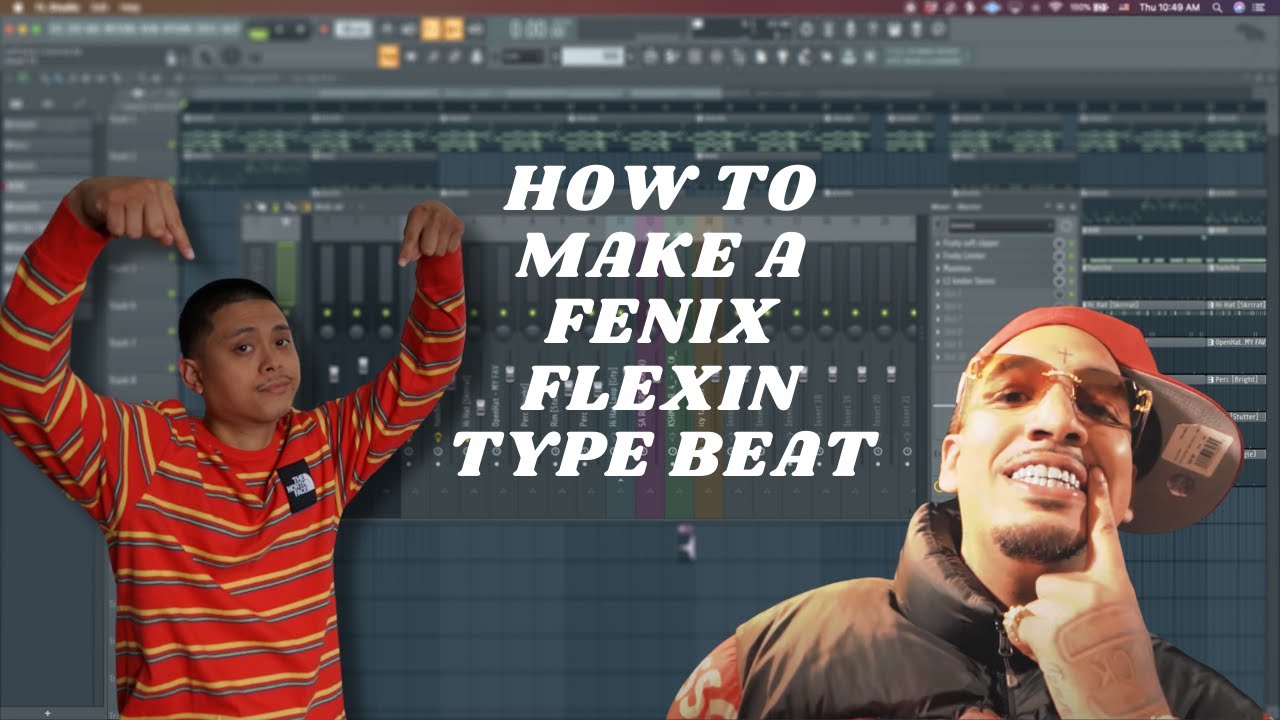The image size is (1280, 720).
Task: Adjust Fruity soft clipper mix knob
Action: pos(1059,243)
